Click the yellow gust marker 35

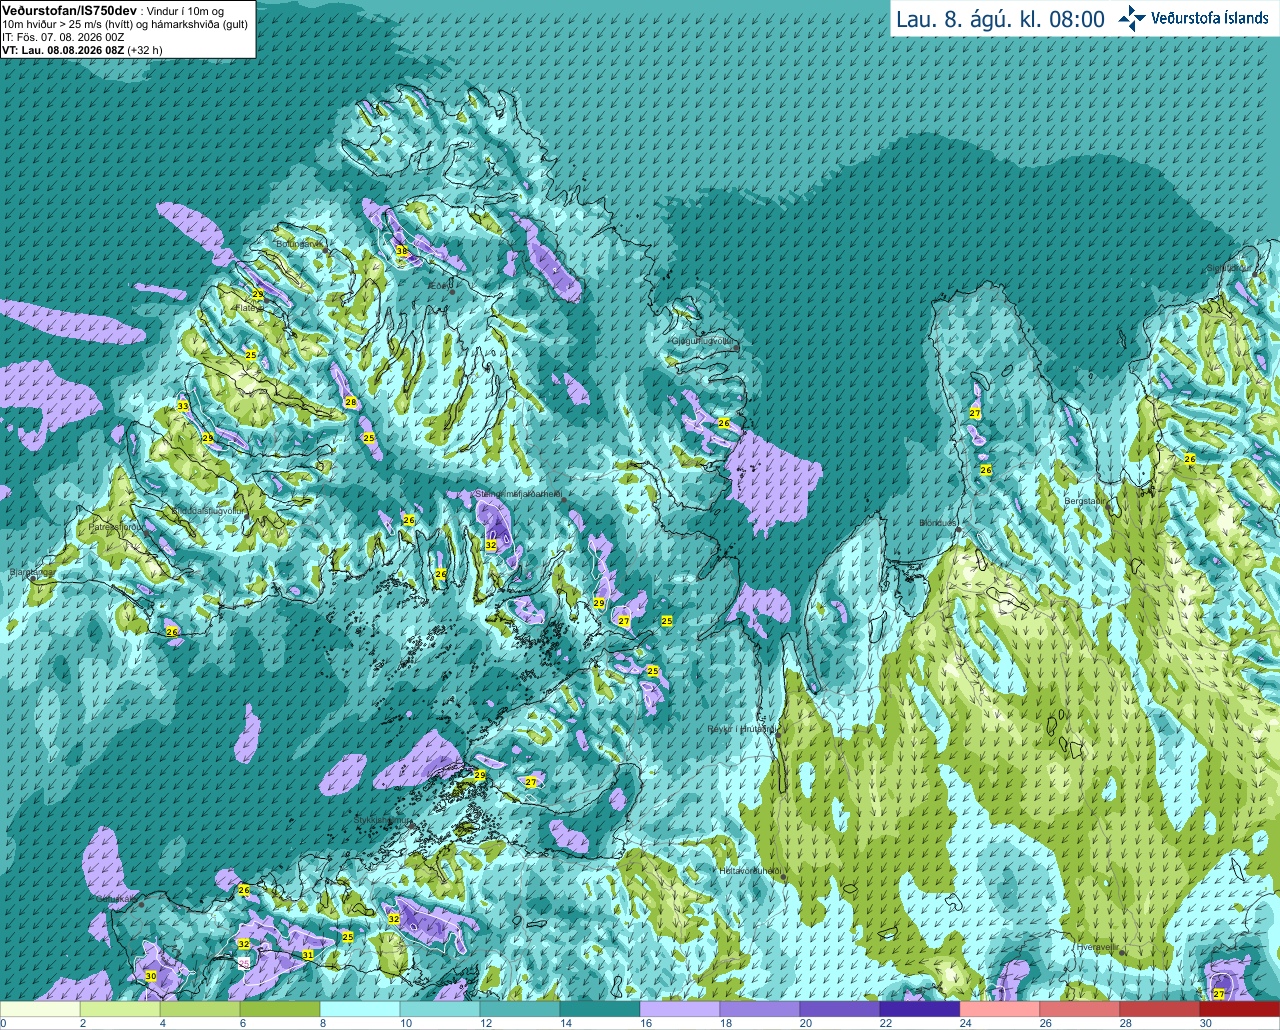click(x=402, y=251)
